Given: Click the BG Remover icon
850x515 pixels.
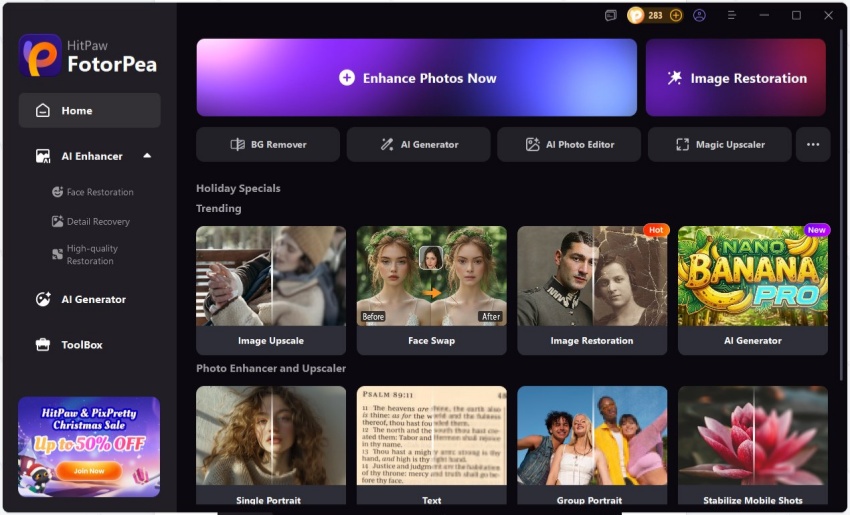Looking at the screenshot, I should pos(237,144).
